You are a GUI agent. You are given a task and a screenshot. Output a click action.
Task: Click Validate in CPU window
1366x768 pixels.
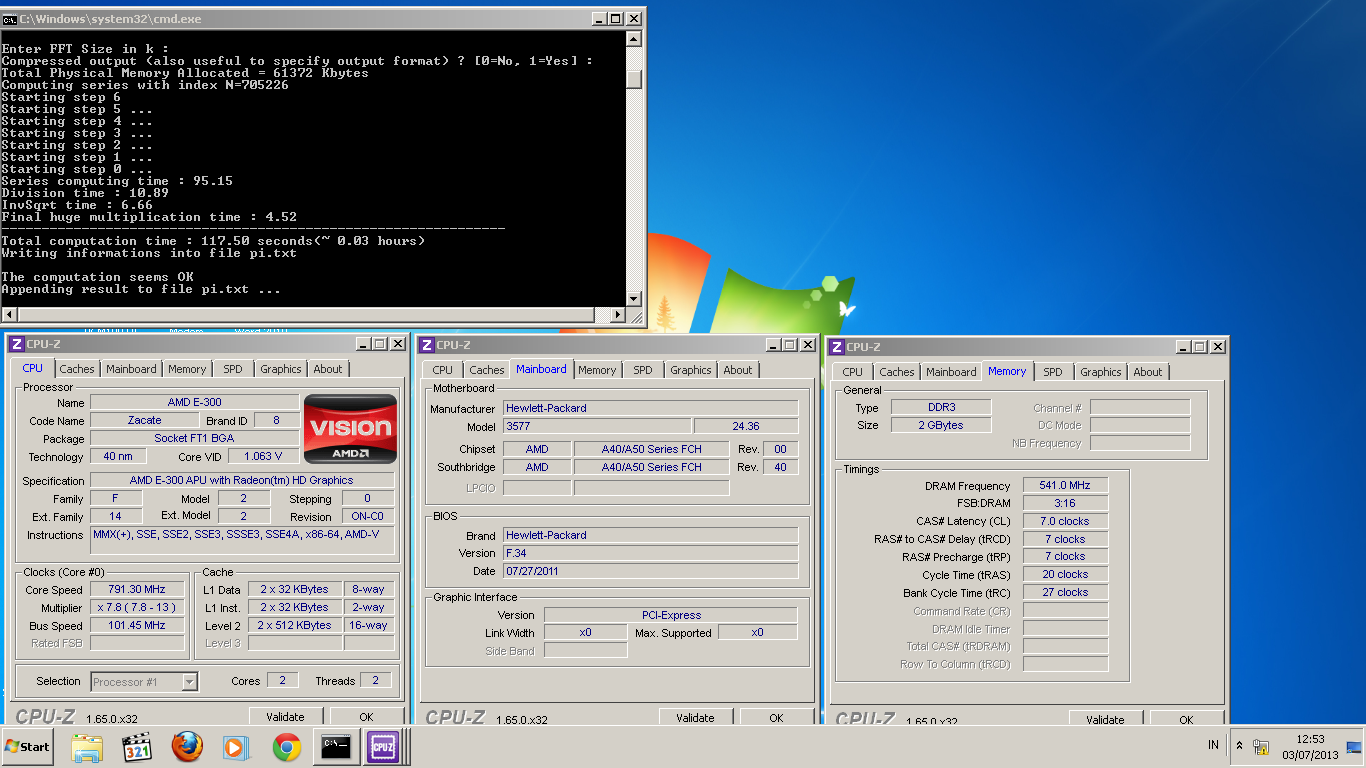[x=285, y=717]
